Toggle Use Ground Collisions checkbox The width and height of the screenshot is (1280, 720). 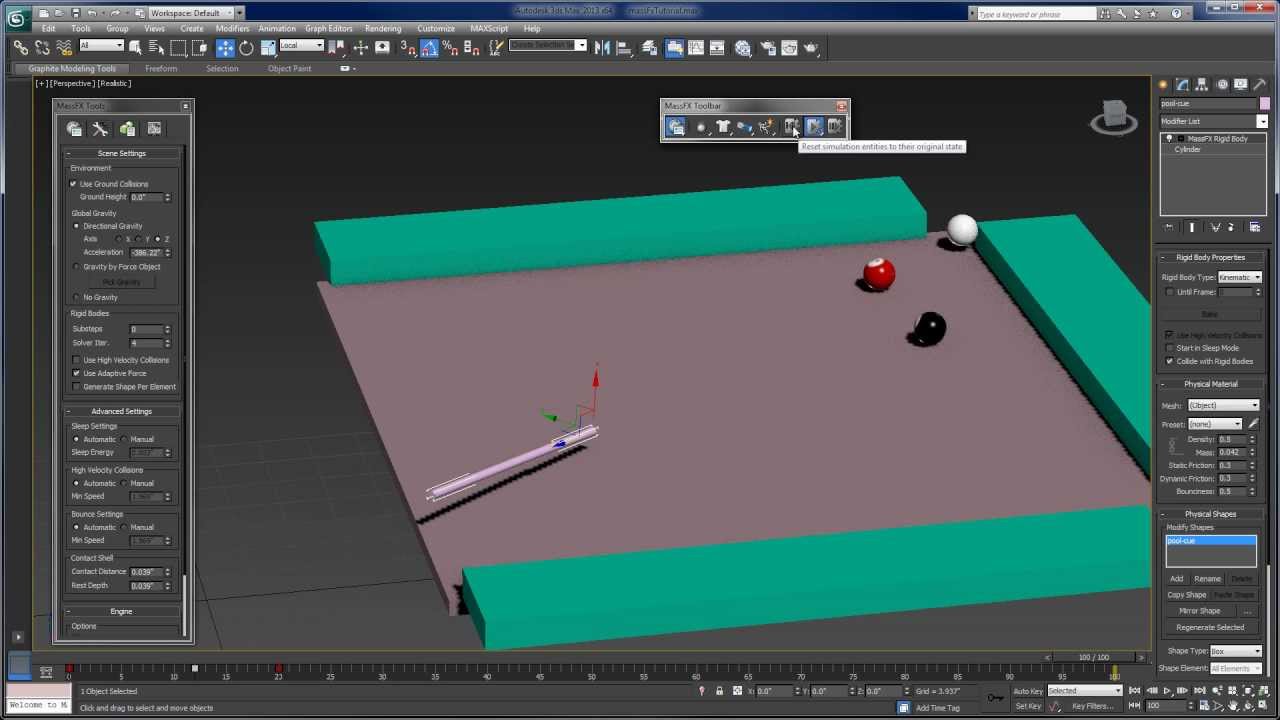coord(73,184)
